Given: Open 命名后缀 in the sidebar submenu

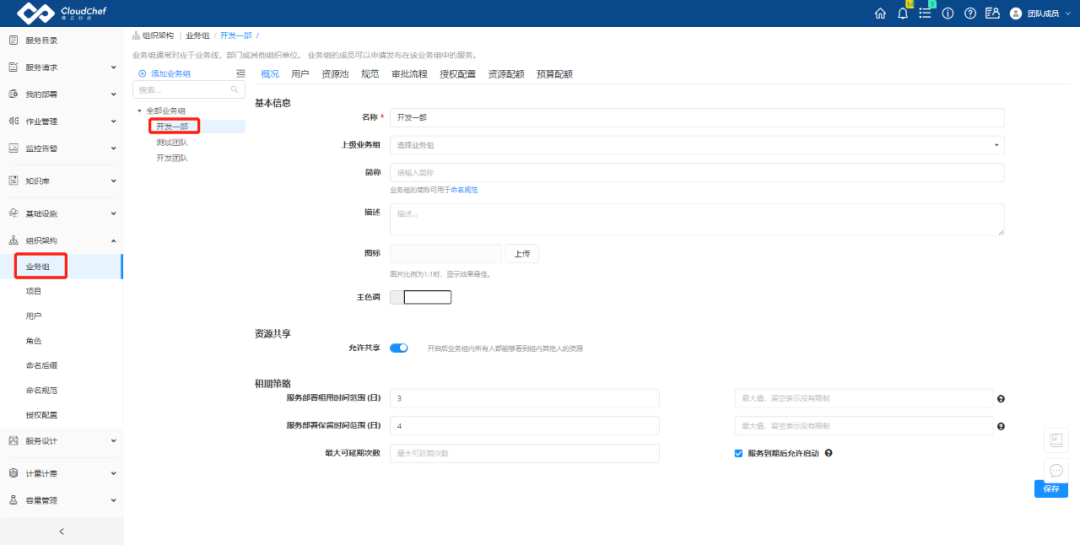Looking at the screenshot, I should click(x=41, y=365).
